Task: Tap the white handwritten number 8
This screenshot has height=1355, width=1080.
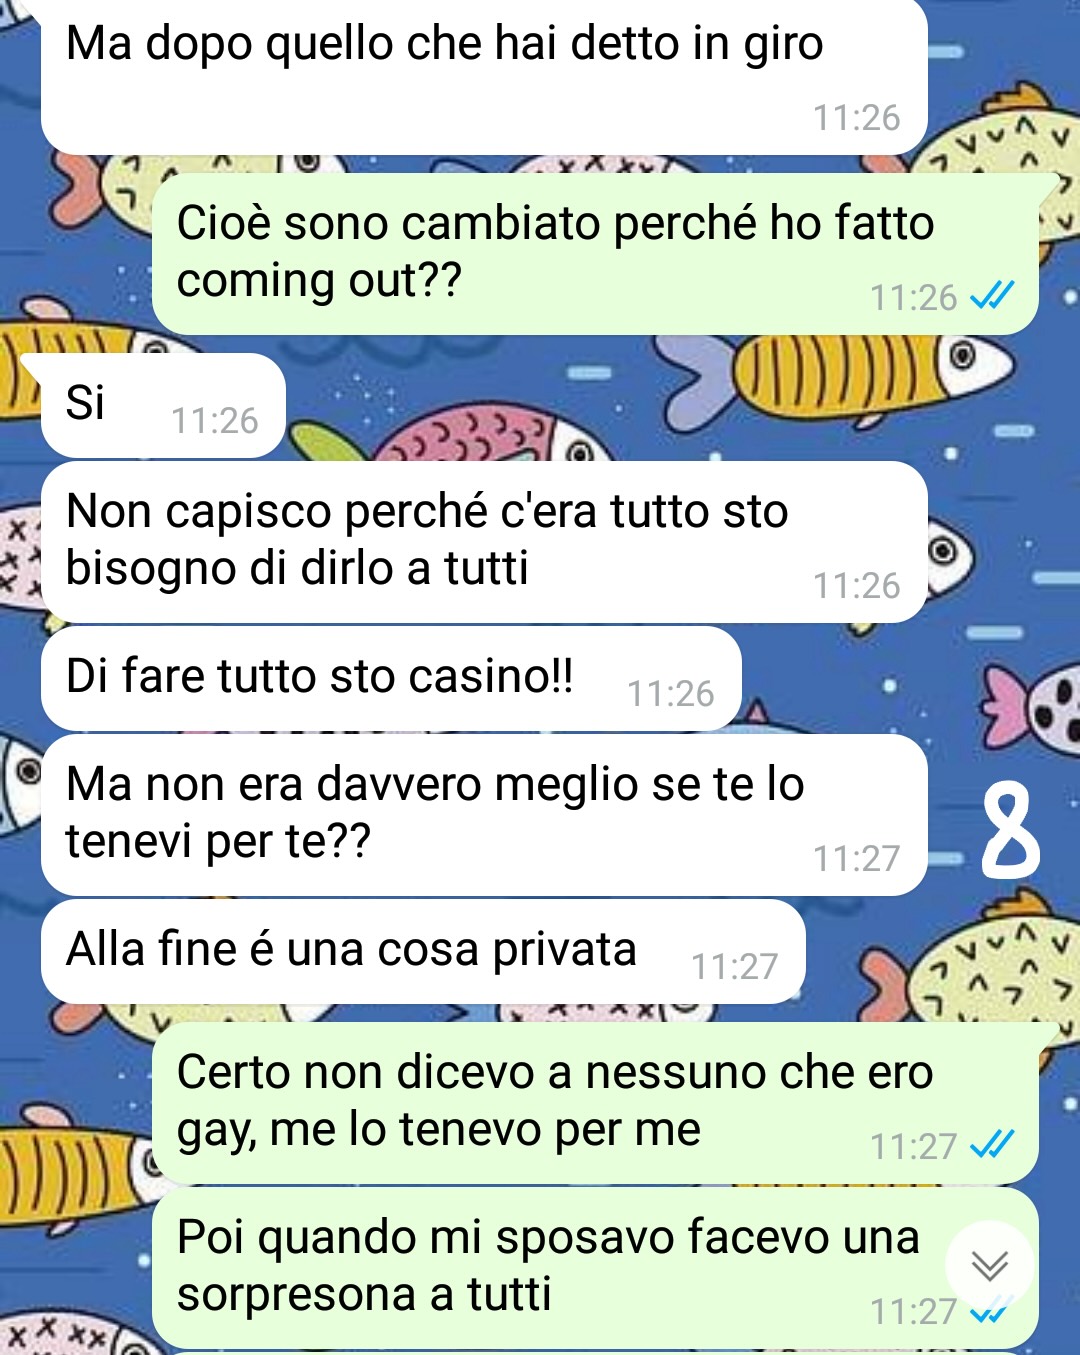Action: (1010, 830)
